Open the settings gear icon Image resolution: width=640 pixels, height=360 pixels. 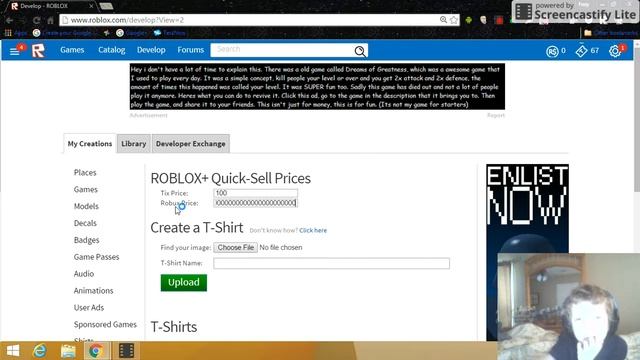pyautogui.click(x=615, y=51)
